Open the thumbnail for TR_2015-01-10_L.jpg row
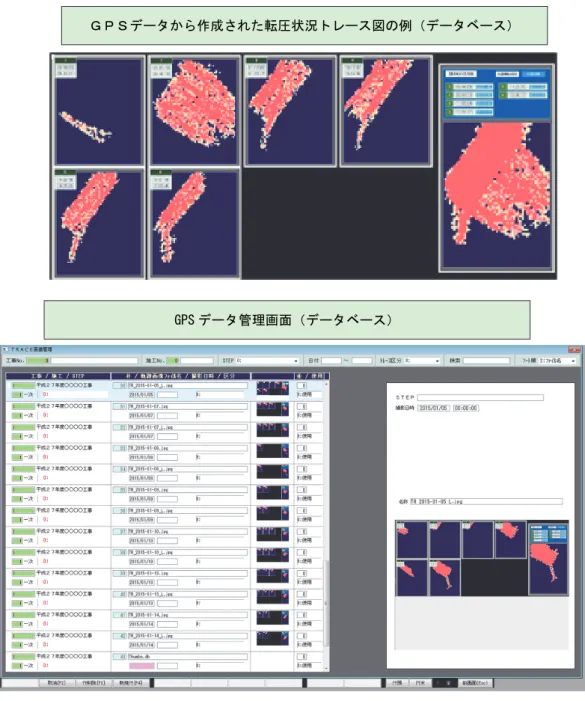This screenshot has height=701, width=585. 273,555
